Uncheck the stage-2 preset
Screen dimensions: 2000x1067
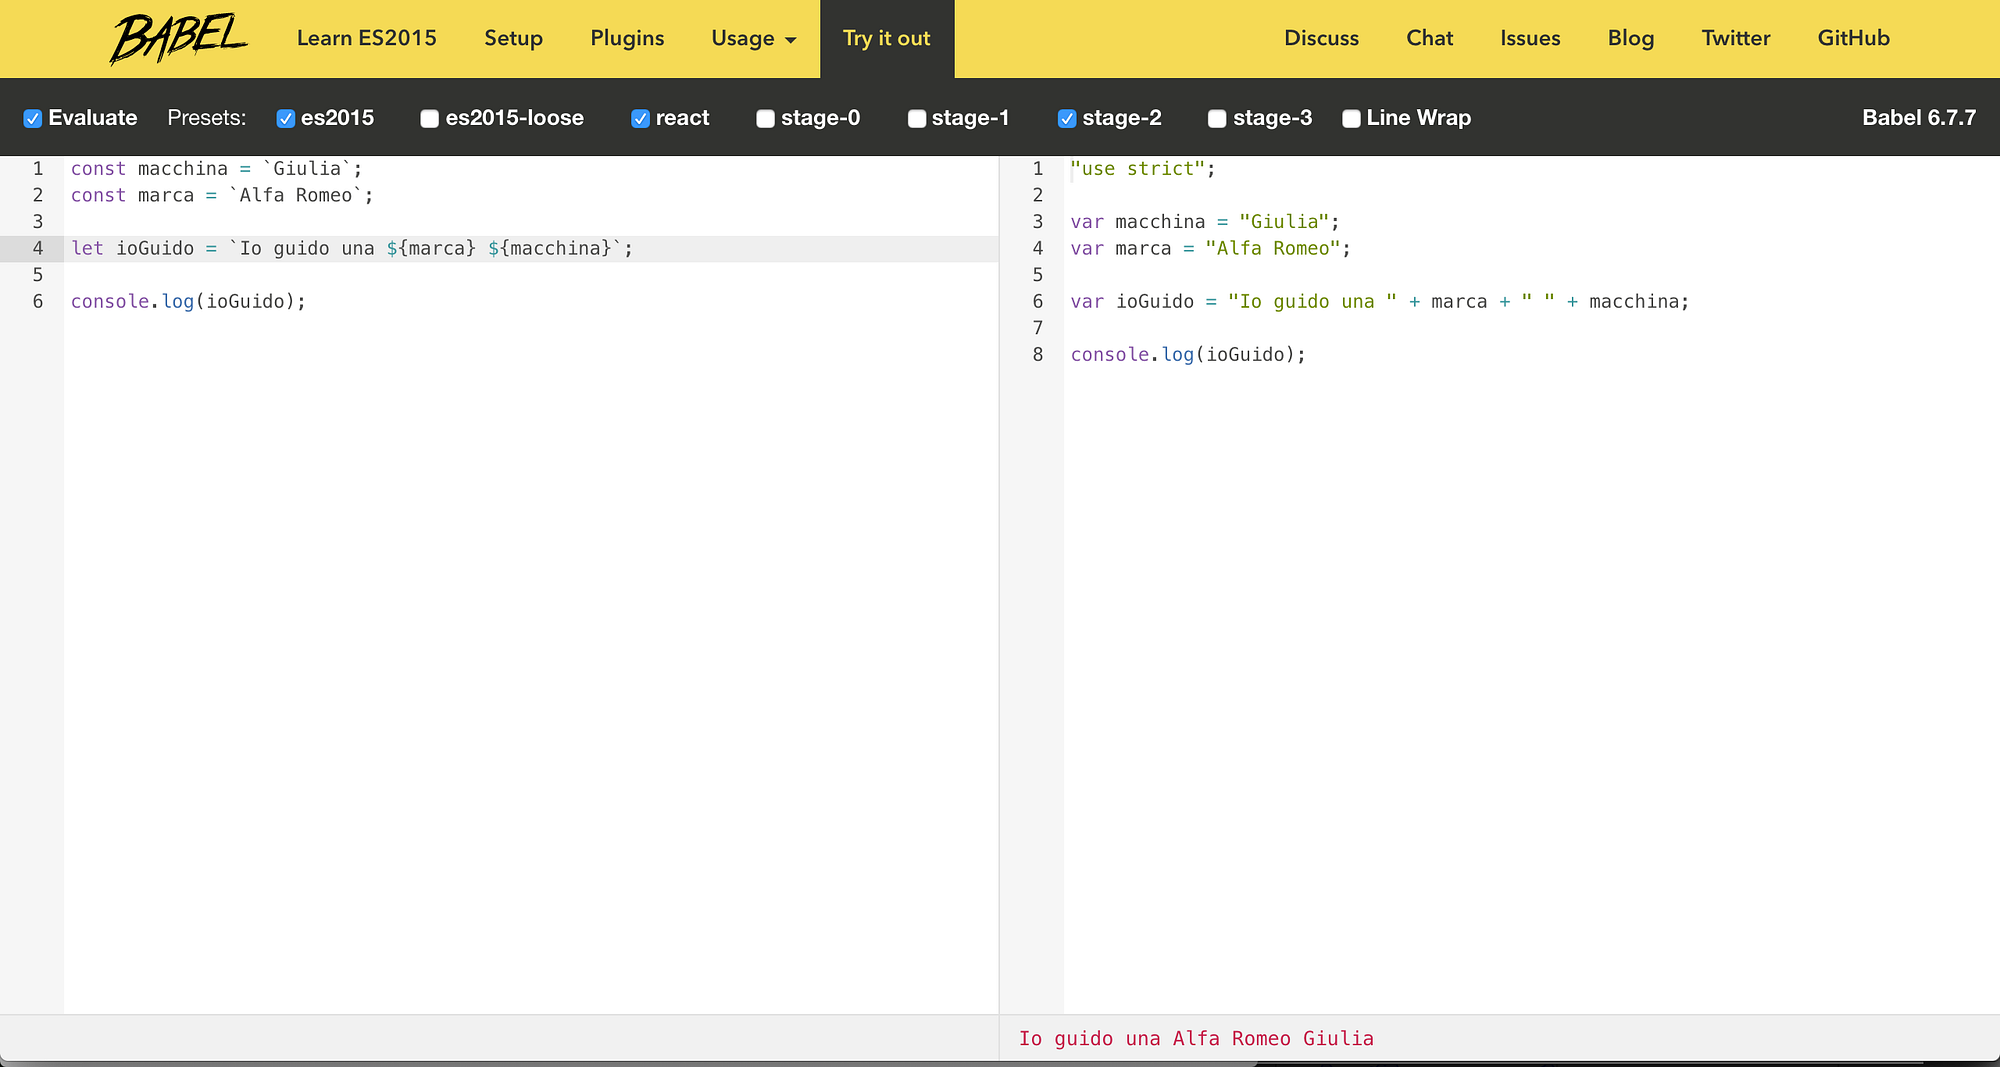coord(1067,118)
